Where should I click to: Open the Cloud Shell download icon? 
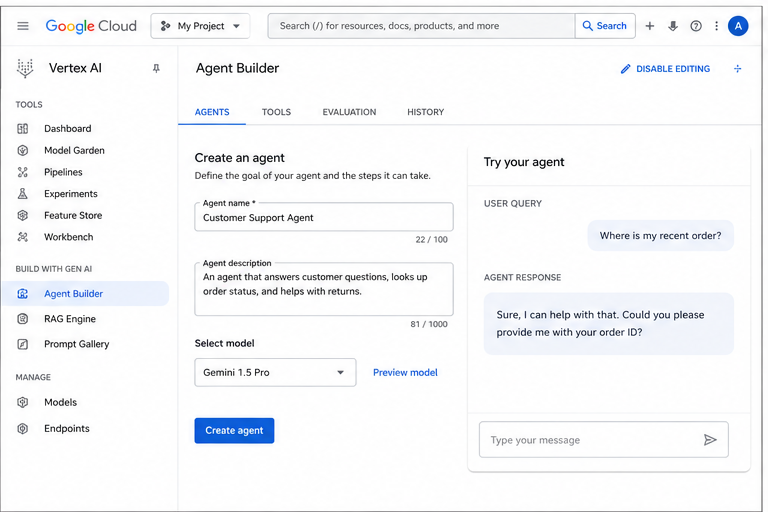[673, 26]
